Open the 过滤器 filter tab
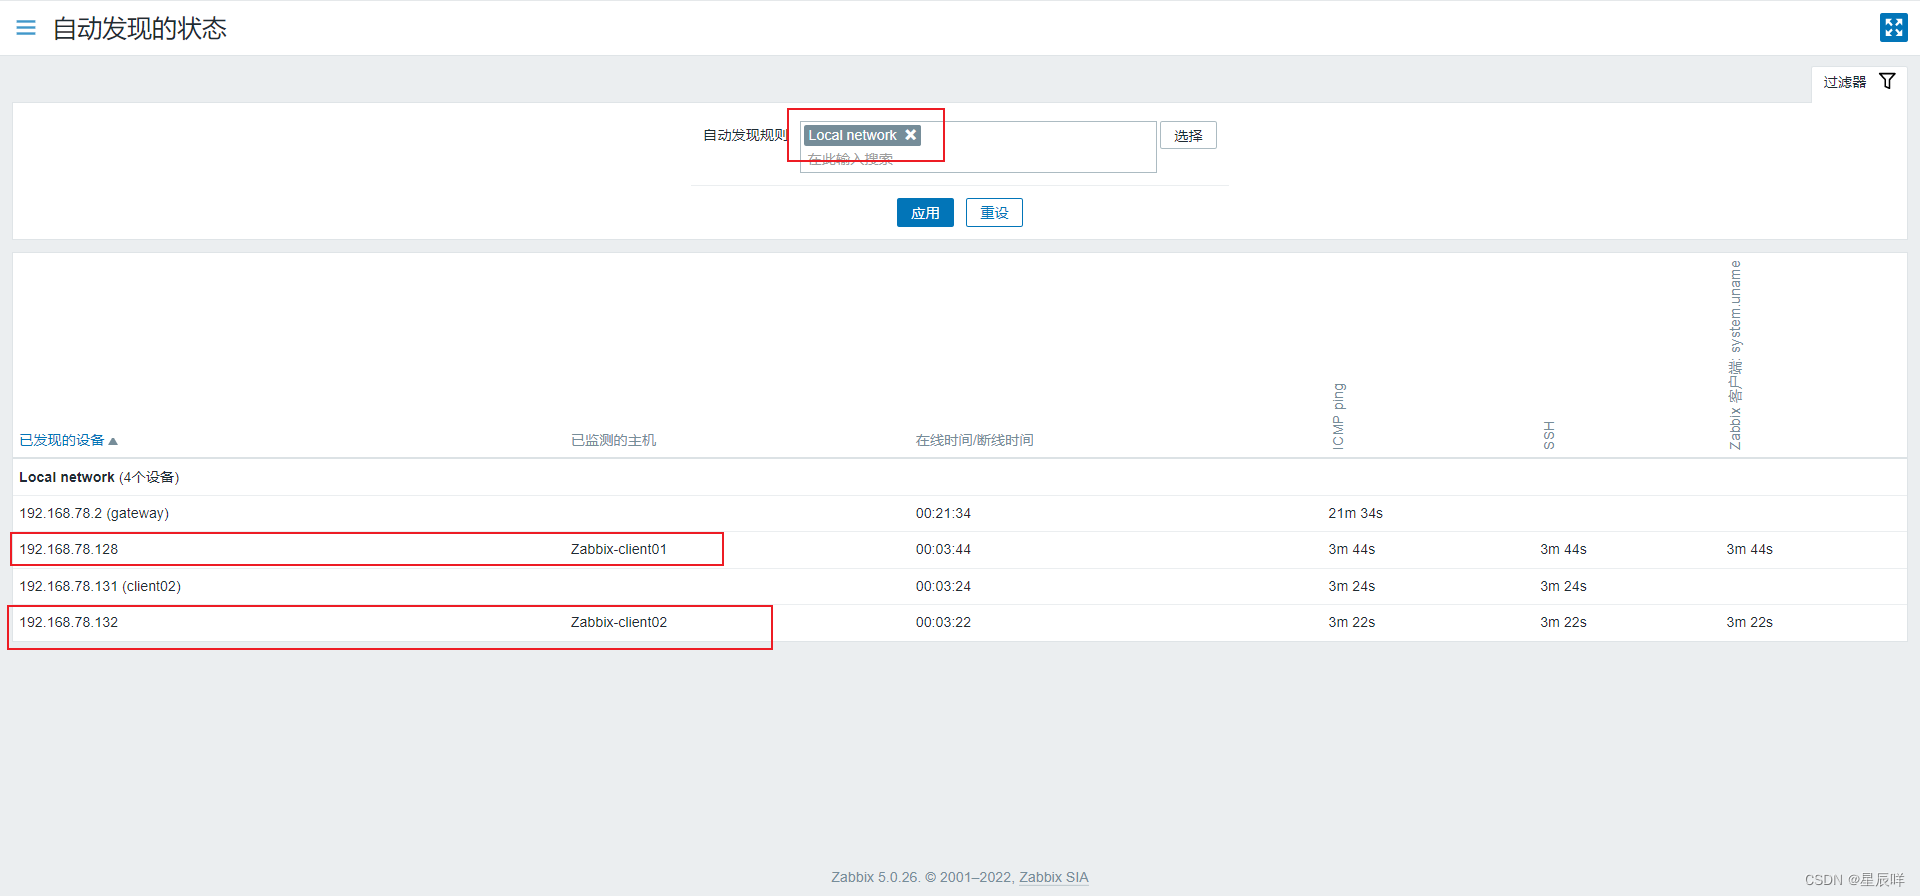The image size is (1920, 896). pyautogui.click(x=1859, y=82)
